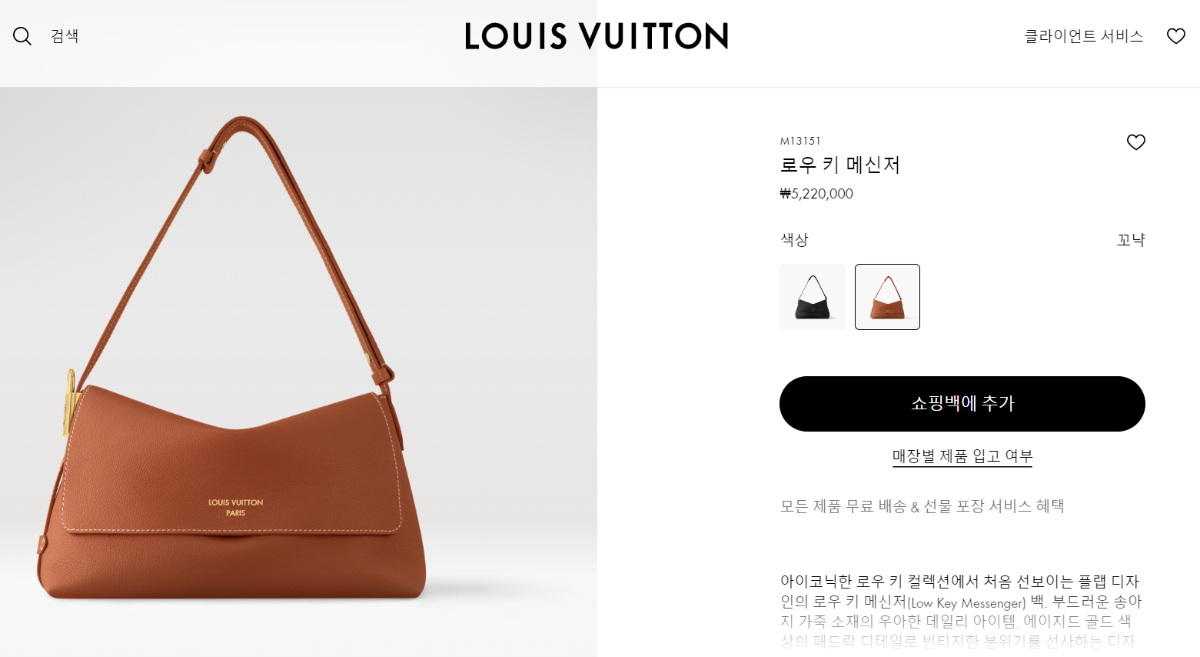Open search with the magnifier icon
1200x657 pixels.
(x=22, y=36)
